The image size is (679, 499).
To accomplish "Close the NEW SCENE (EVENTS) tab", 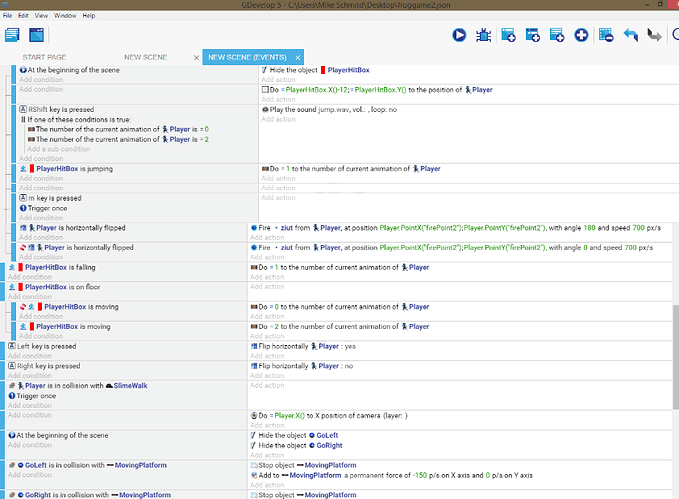I will [x=298, y=57].
